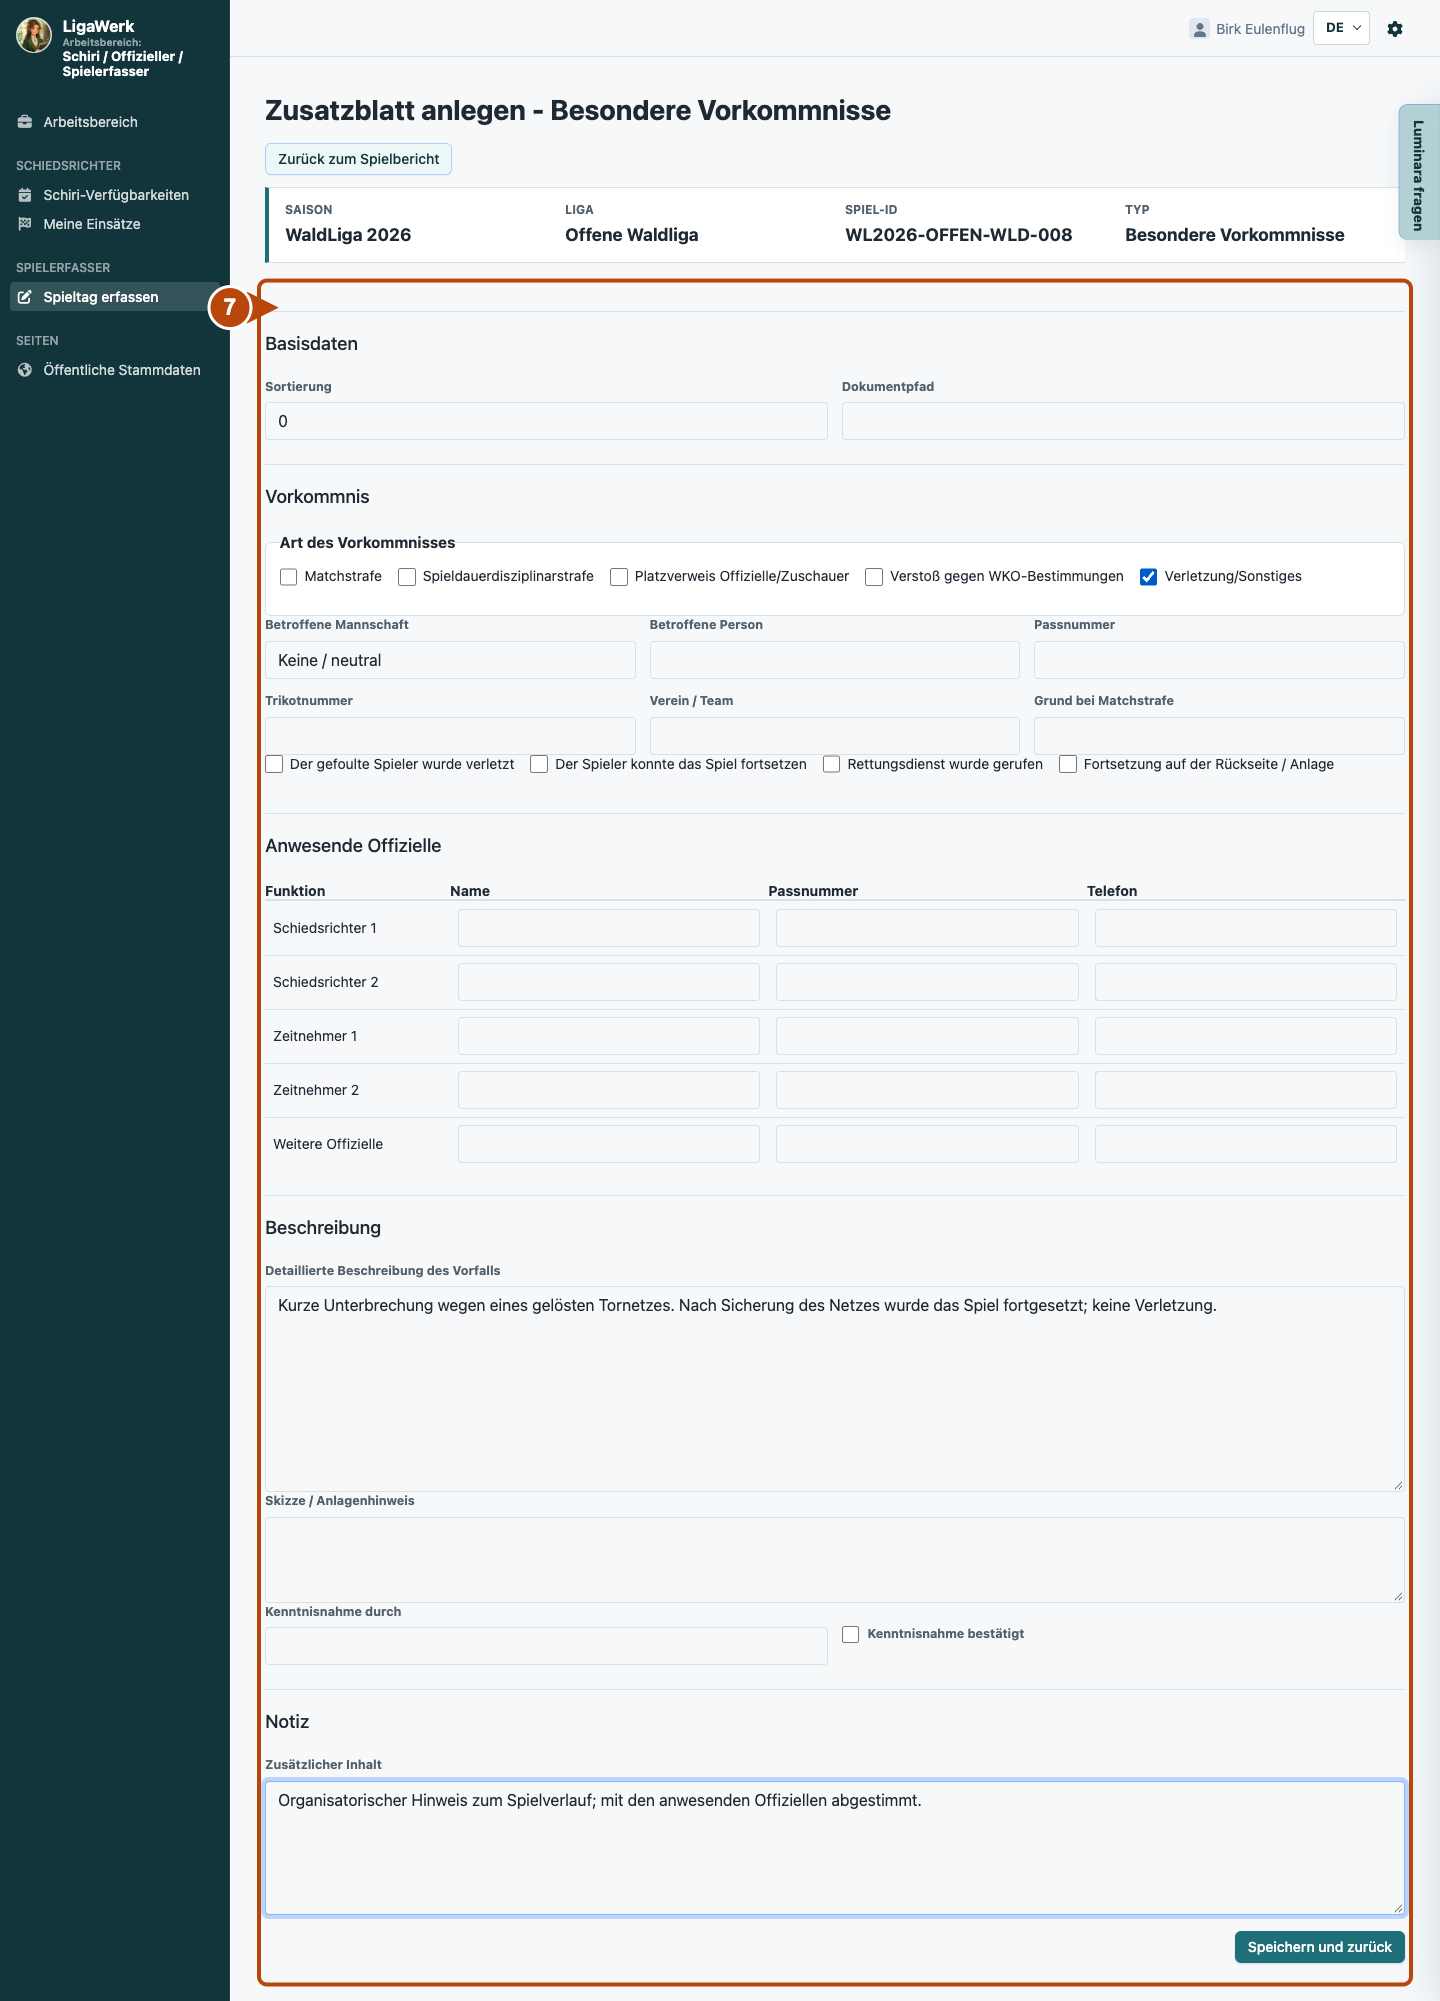Click the user avatar icon beside Birk Eulenflug
Viewport: 1440px width, 2001px height.
[1199, 29]
